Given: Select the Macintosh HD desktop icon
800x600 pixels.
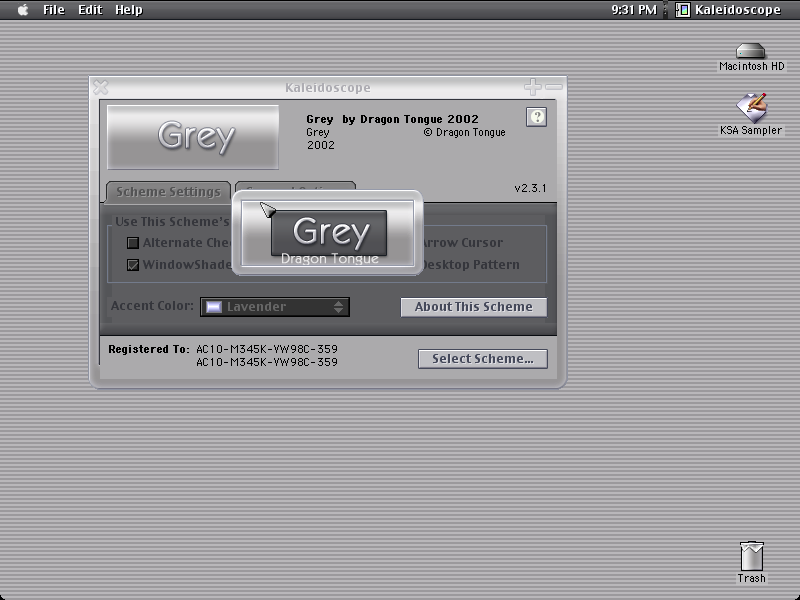Looking at the screenshot, I should (751, 57).
